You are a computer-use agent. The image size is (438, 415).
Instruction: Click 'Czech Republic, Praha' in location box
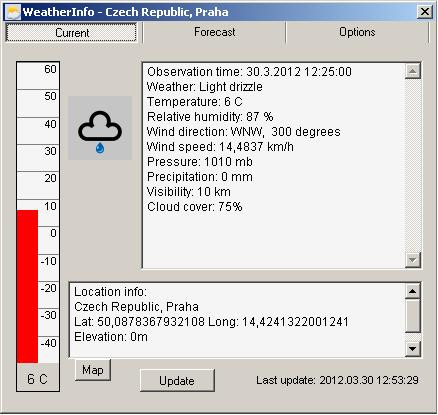pyautogui.click(x=136, y=307)
